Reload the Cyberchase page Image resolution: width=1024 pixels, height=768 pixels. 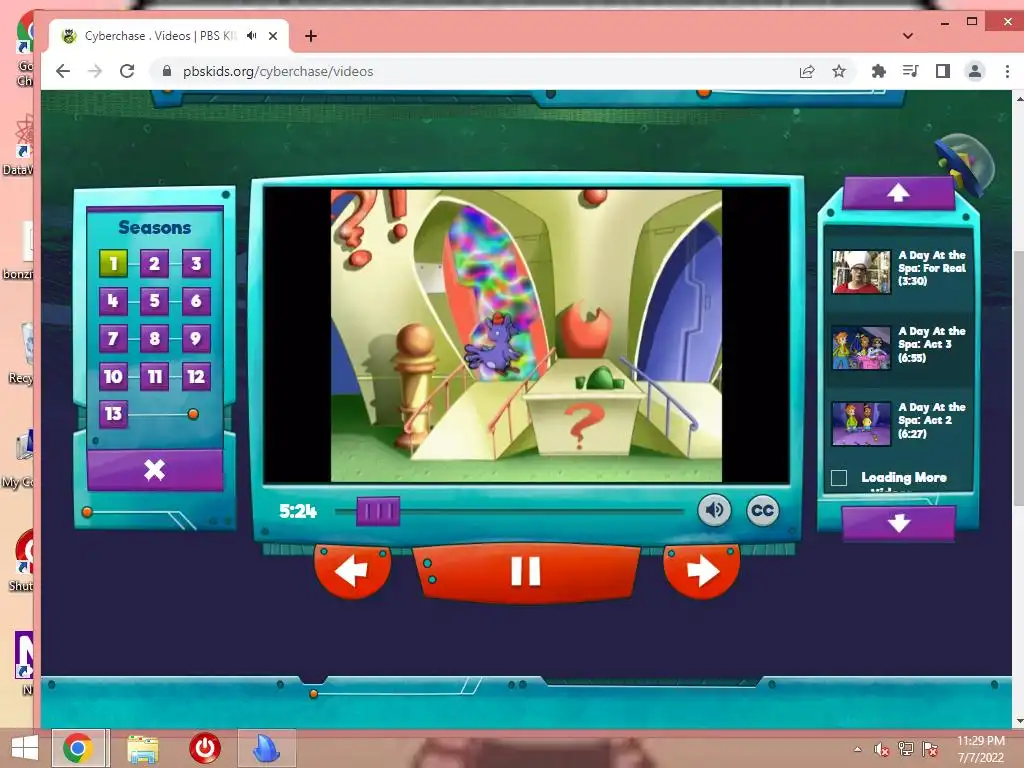tap(127, 71)
